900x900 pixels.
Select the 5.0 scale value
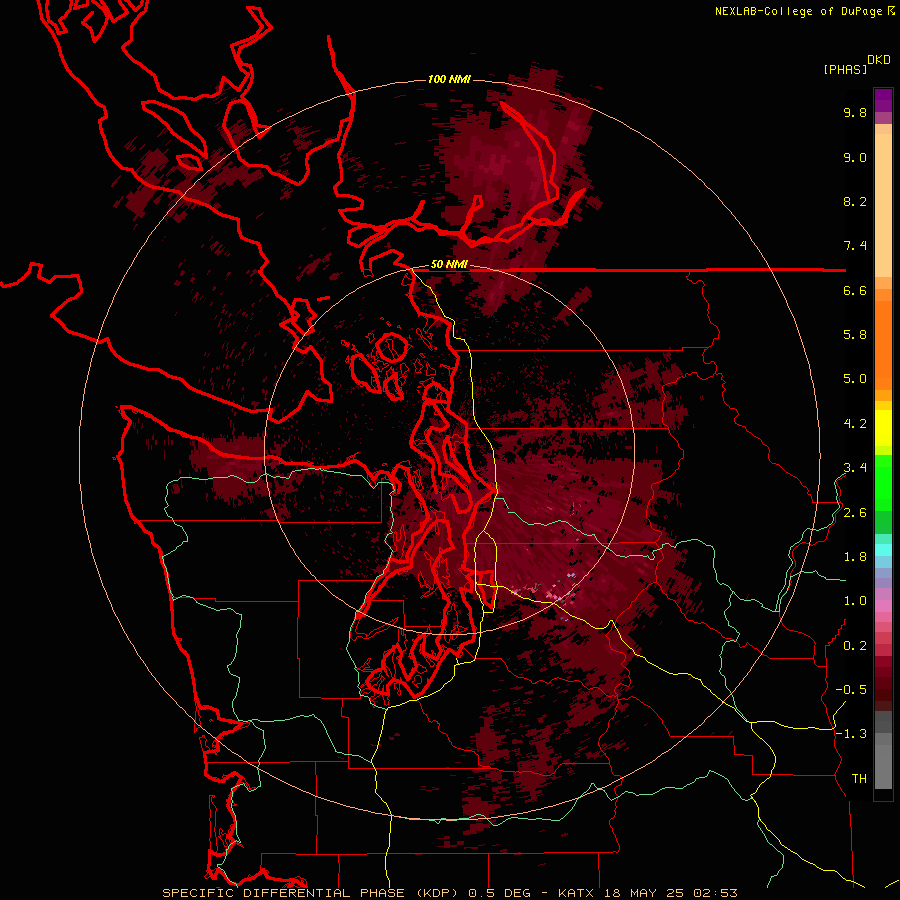point(855,379)
